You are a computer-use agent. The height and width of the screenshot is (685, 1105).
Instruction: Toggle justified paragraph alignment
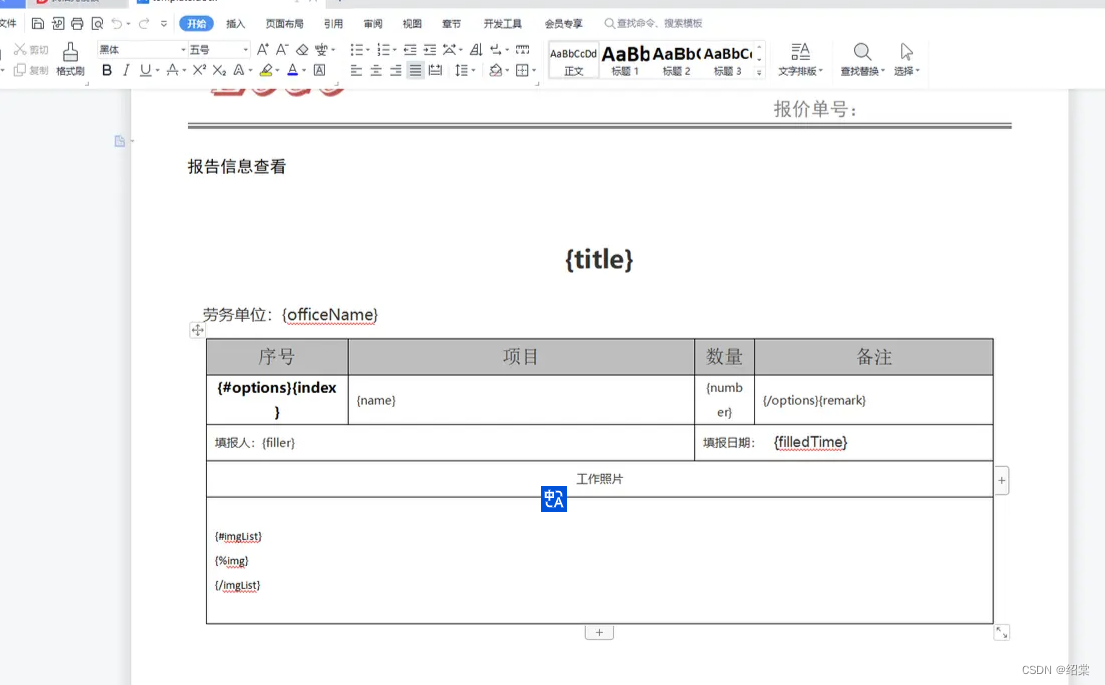[413, 70]
